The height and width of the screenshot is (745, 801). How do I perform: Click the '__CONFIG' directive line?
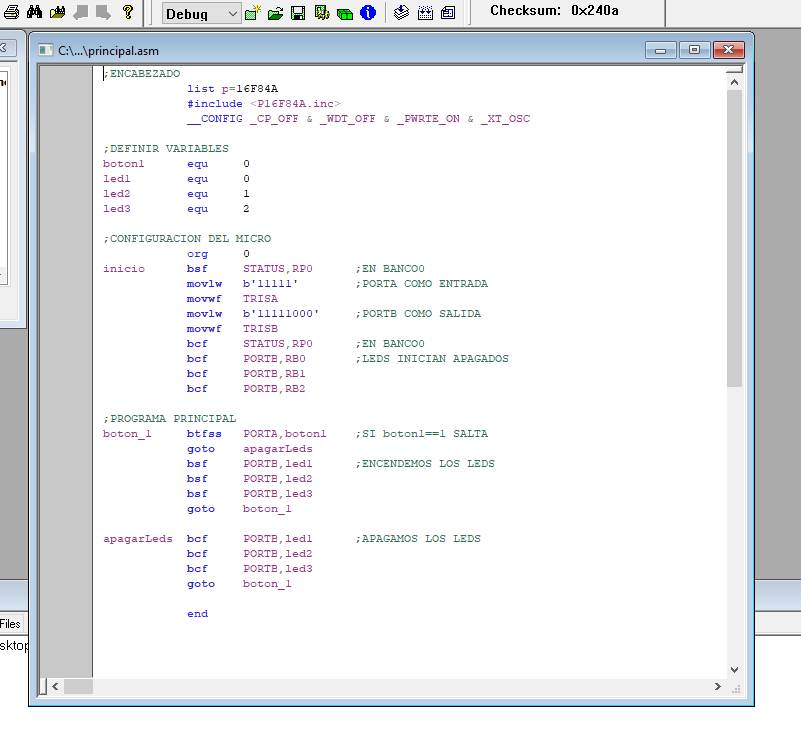click(359, 119)
